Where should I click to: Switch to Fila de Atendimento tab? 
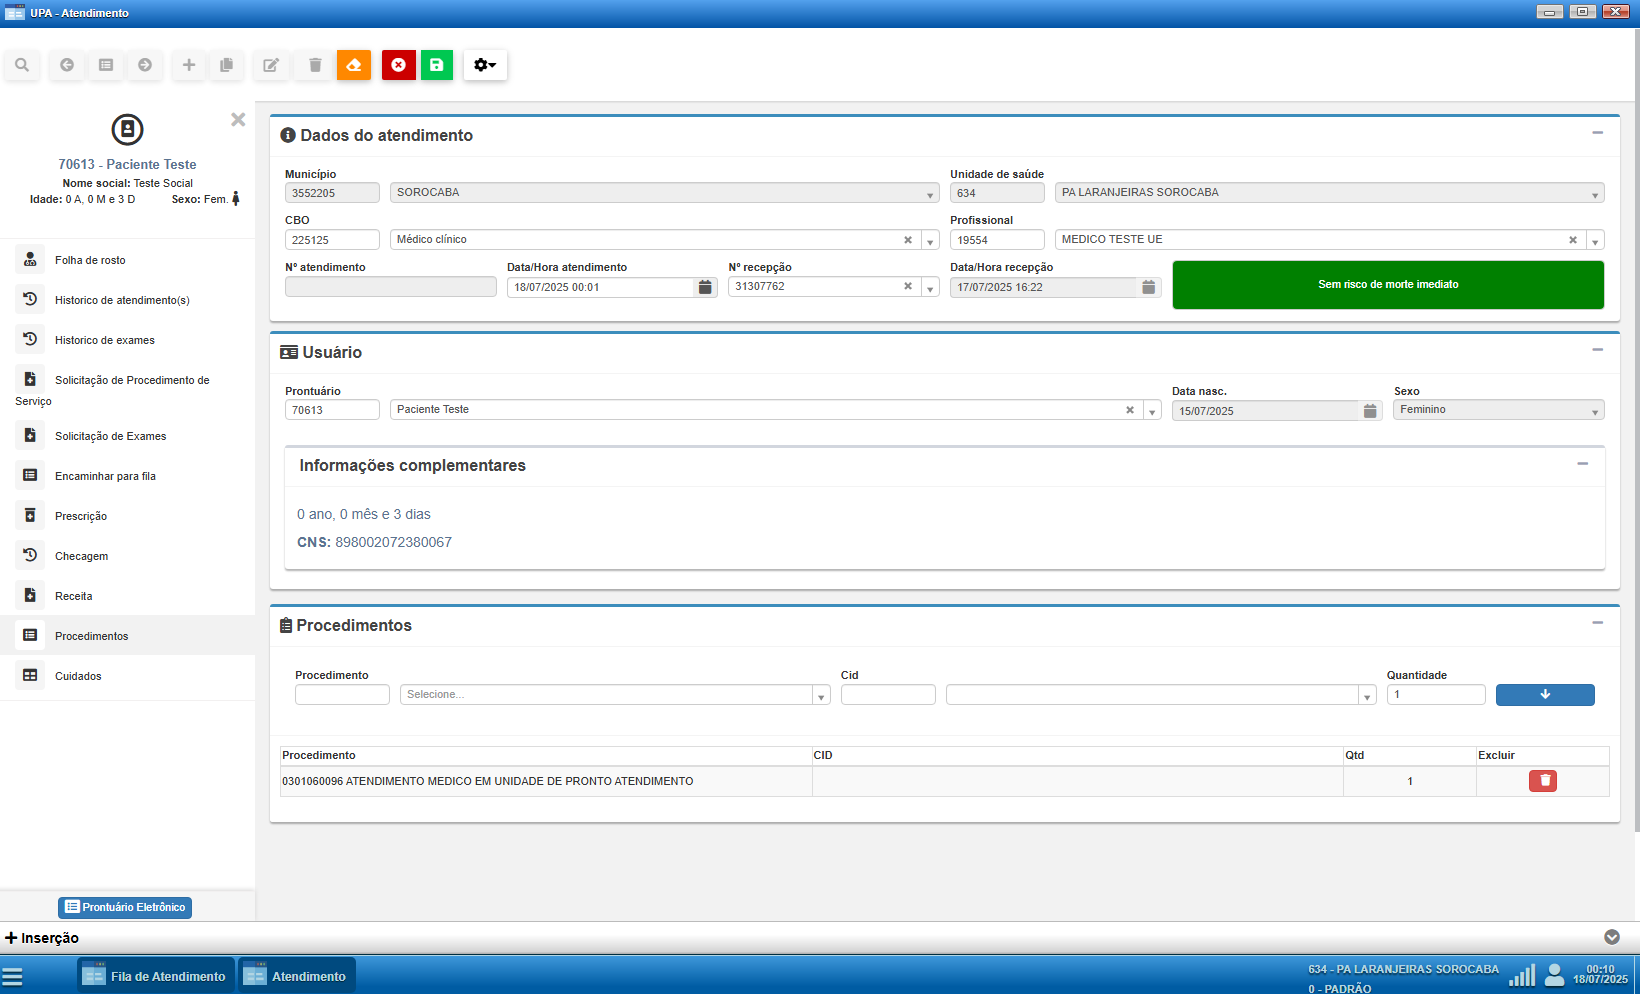coord(156,976)
